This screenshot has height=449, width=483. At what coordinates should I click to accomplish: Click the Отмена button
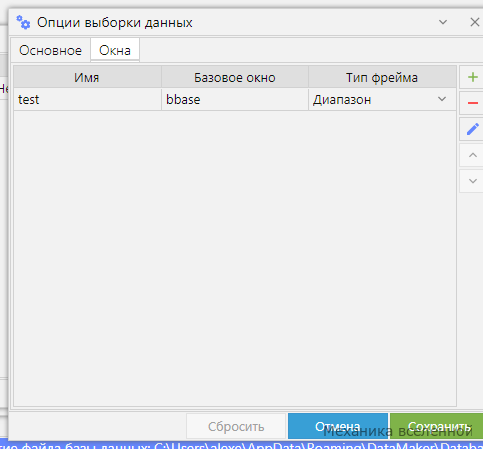point(338,426)
